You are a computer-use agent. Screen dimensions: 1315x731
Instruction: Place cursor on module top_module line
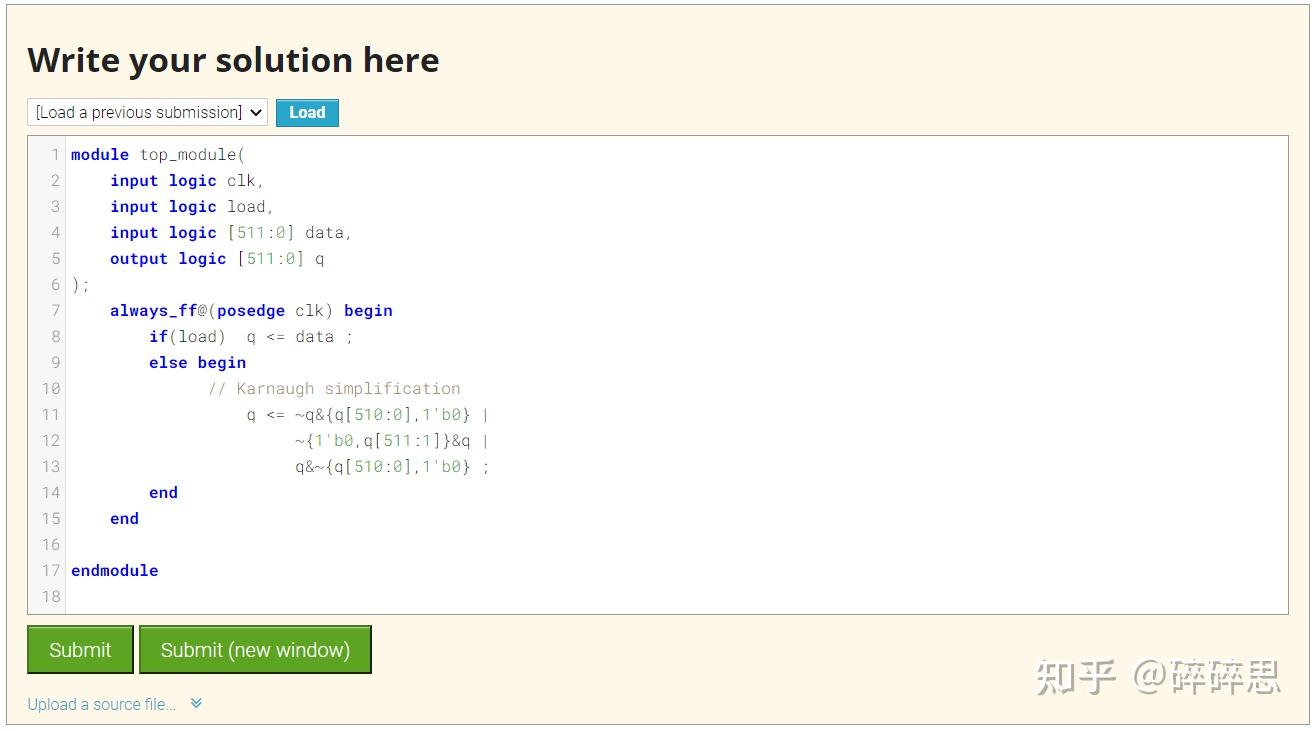(x=157, y=154)
